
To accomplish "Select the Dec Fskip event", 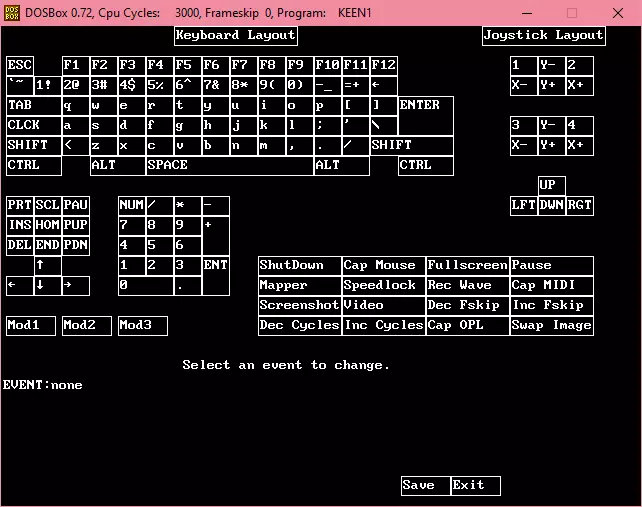I will point(468,306).
